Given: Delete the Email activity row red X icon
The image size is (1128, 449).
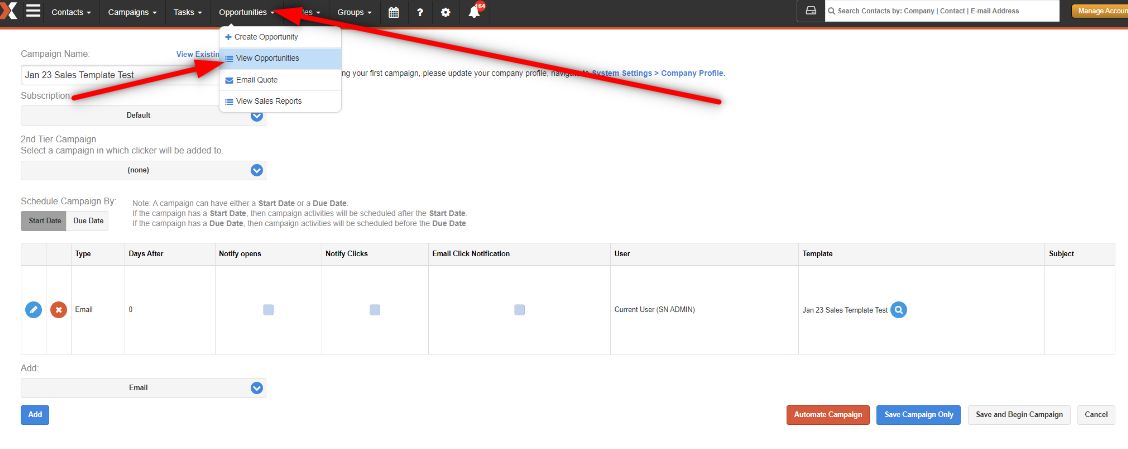Looking at the screenshot, I should point(59,309).
